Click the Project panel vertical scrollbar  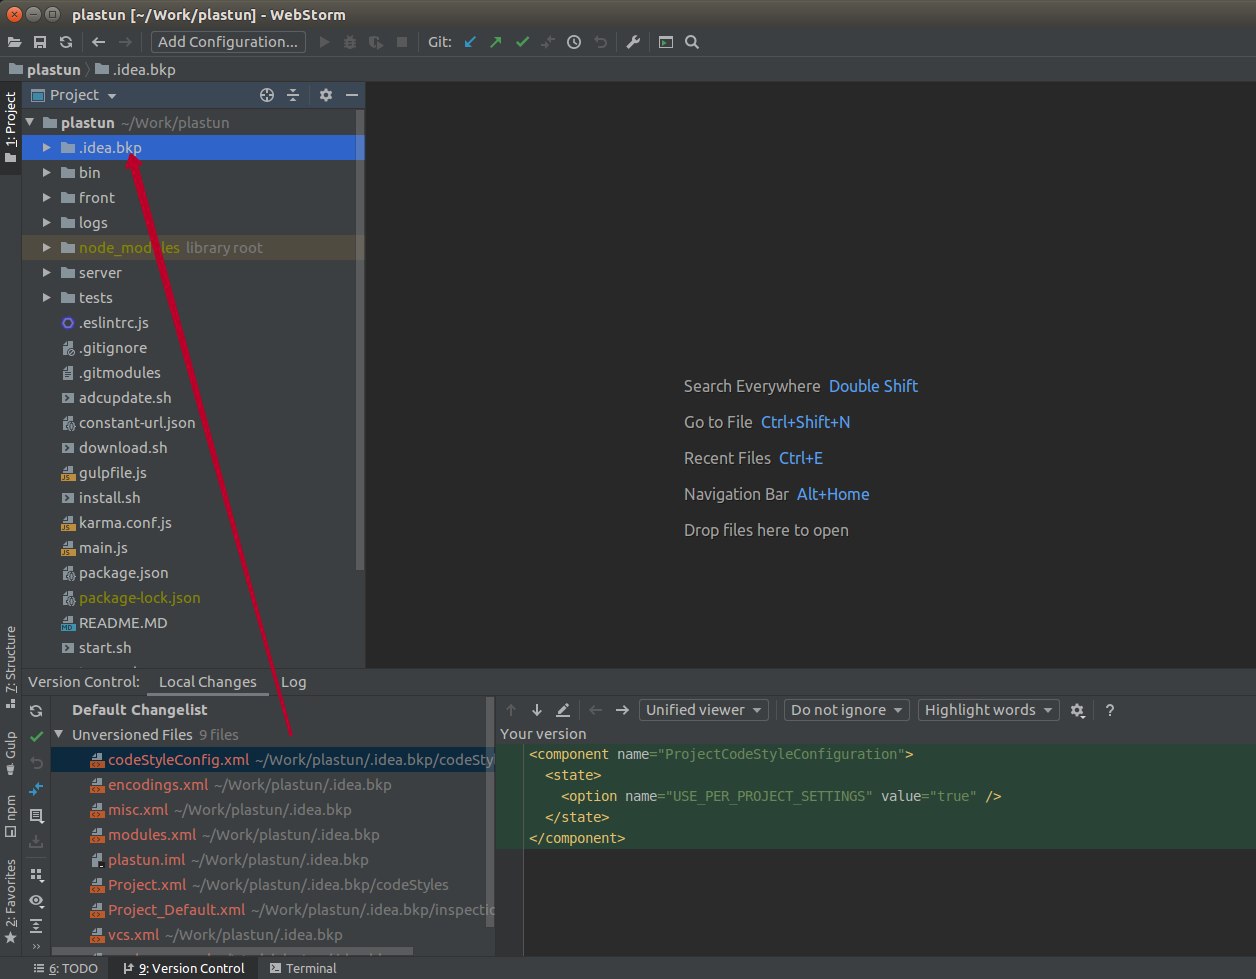(x=360, y=340)
